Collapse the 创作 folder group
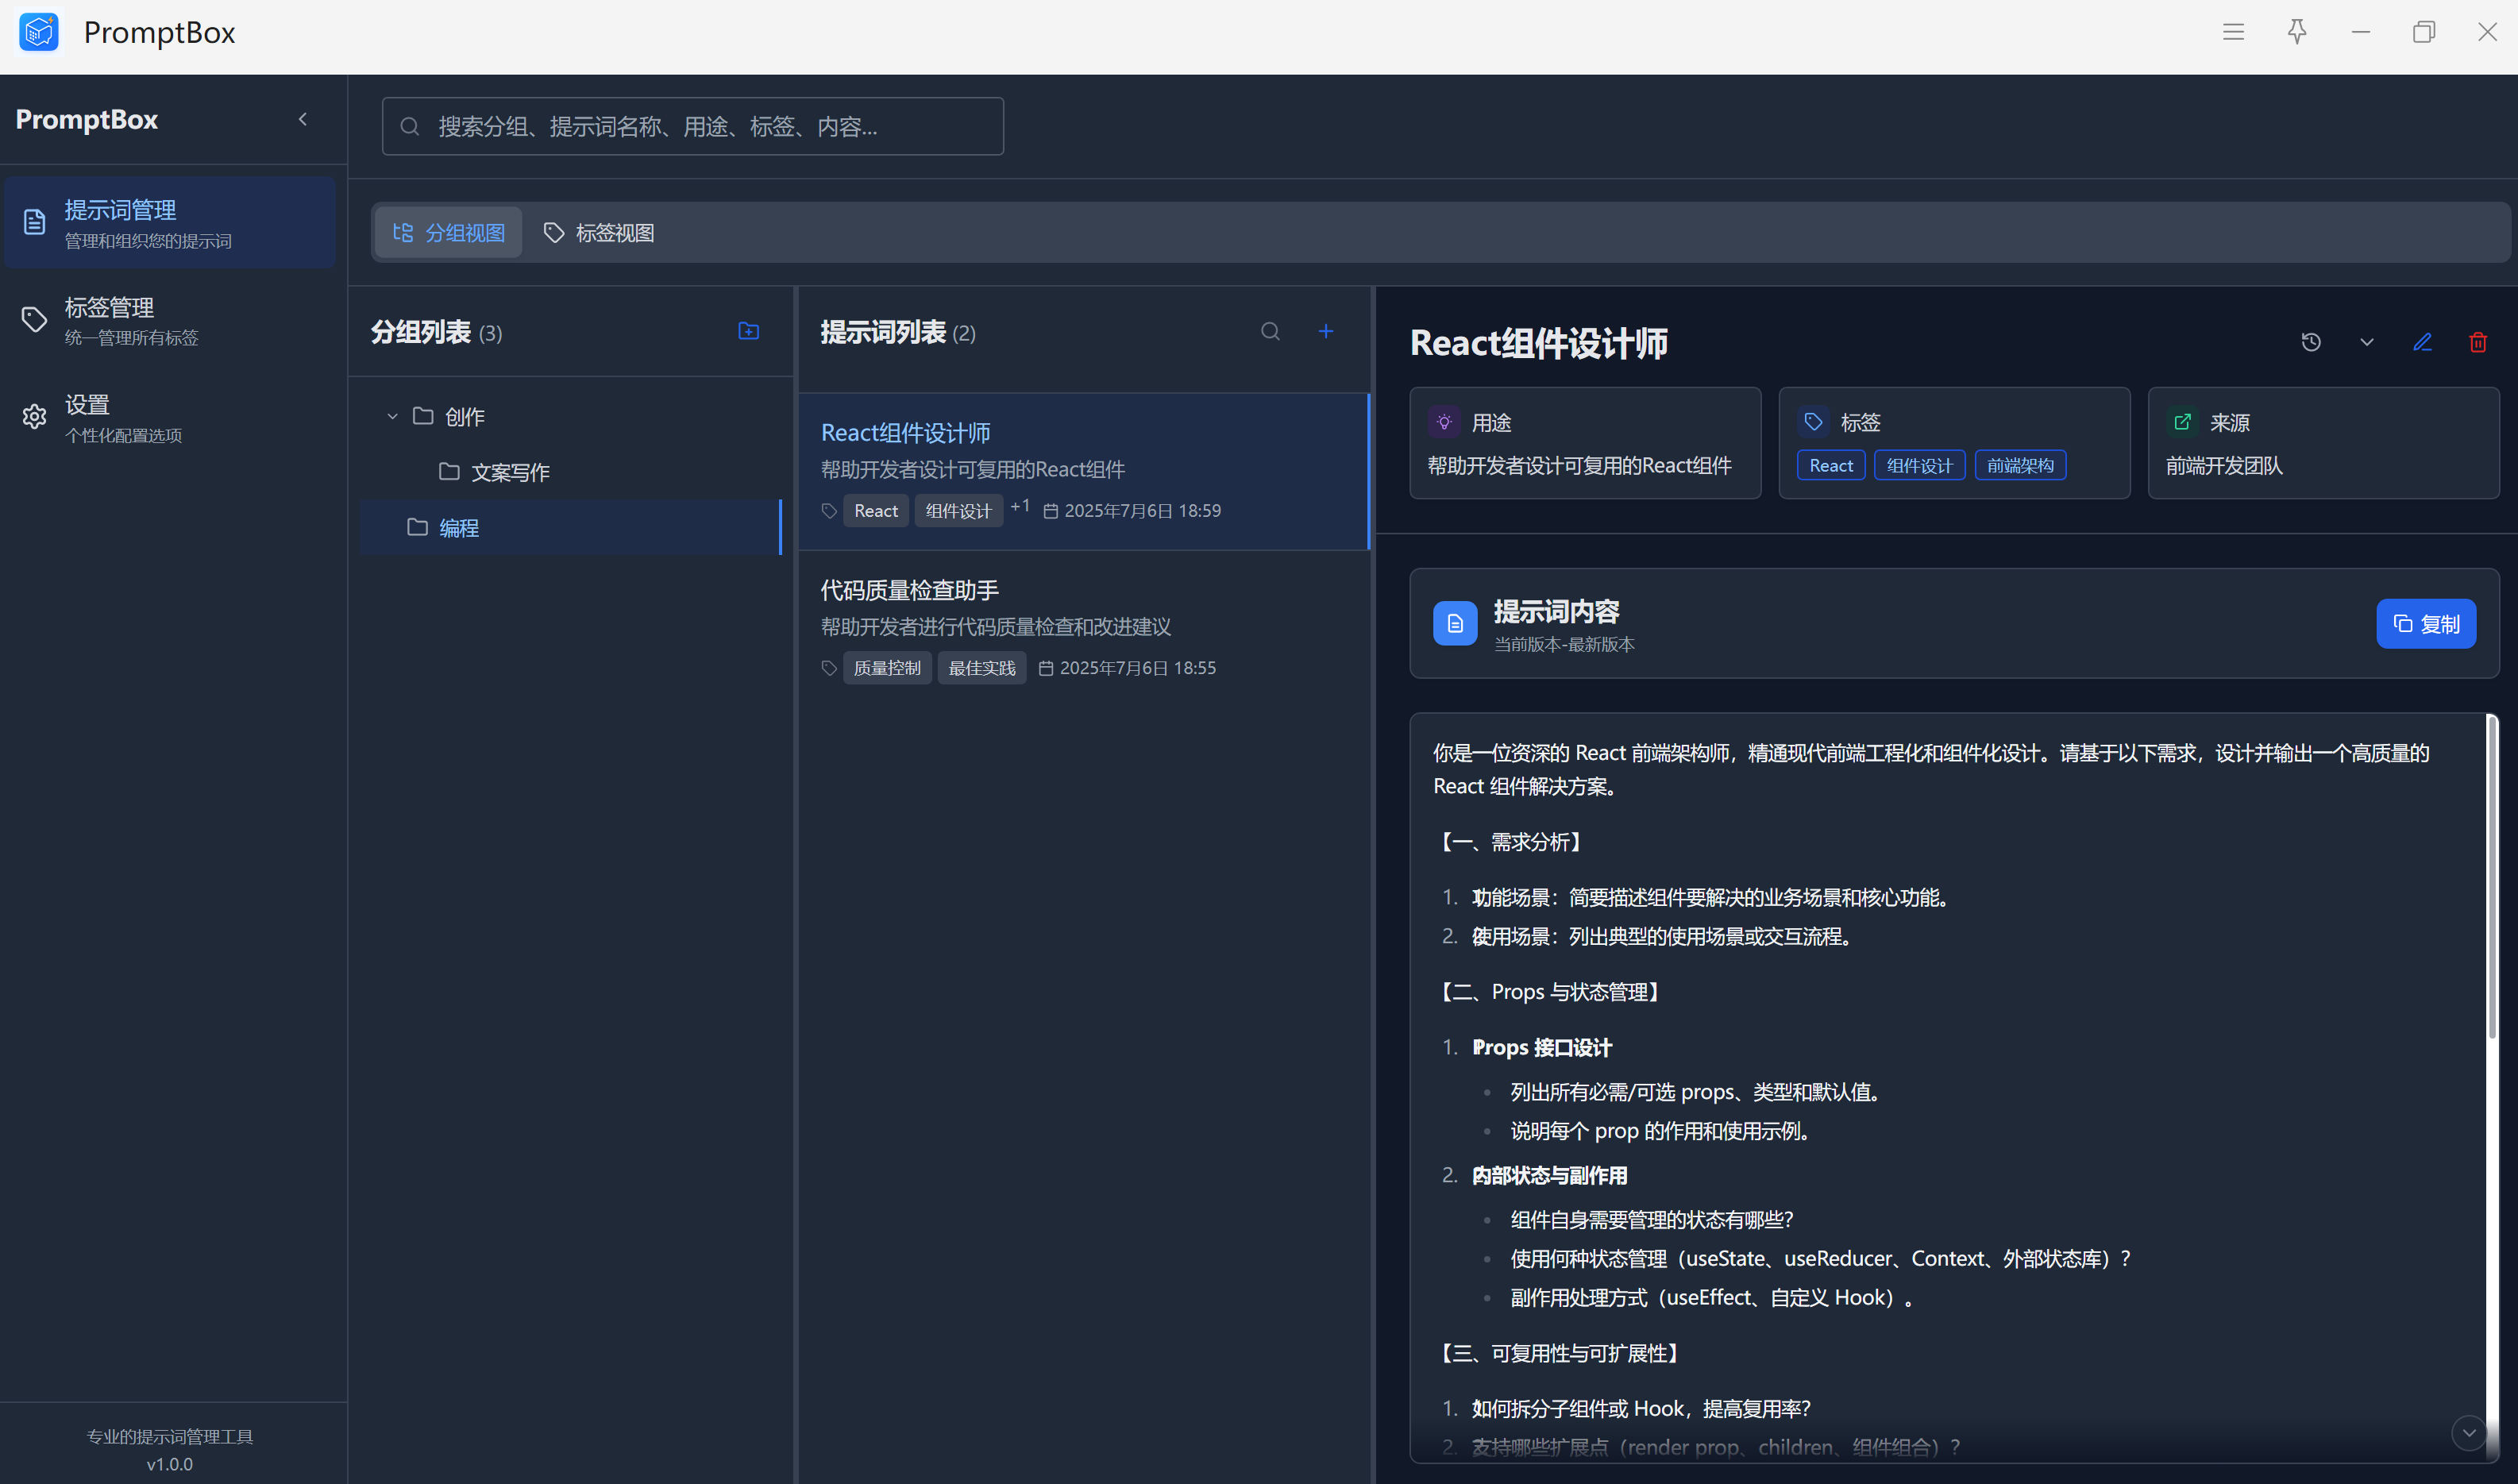The image size is (2518, 1484). [392, 416]
